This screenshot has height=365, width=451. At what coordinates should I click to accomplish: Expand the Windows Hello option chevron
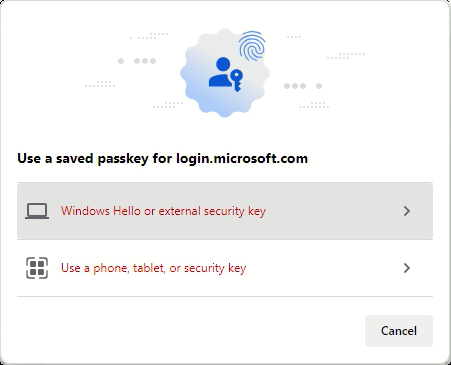tap(407, 211)
